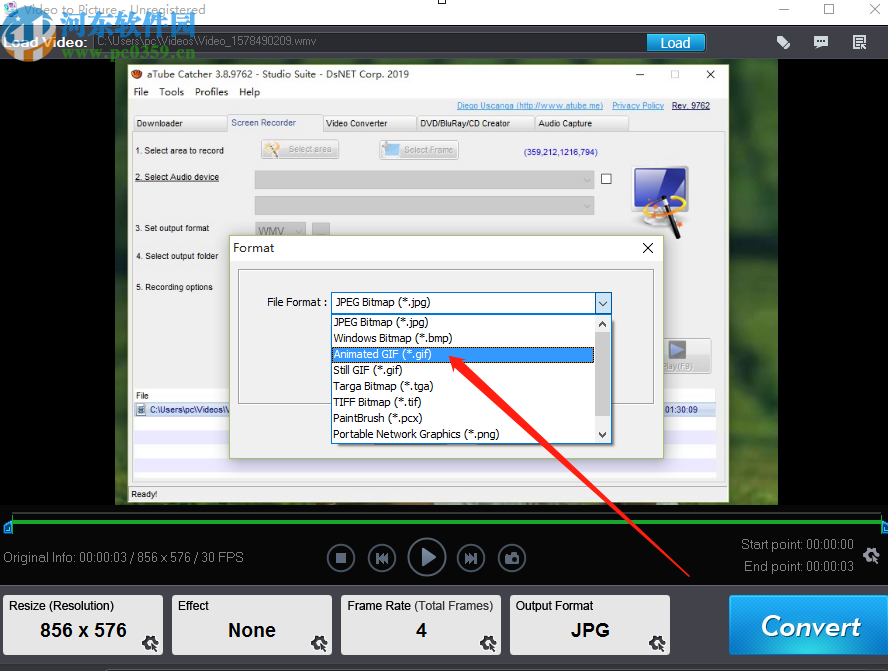Click the Load Video file path field
Viewport: 888px width, 671px height.
(x=368, y=41)
